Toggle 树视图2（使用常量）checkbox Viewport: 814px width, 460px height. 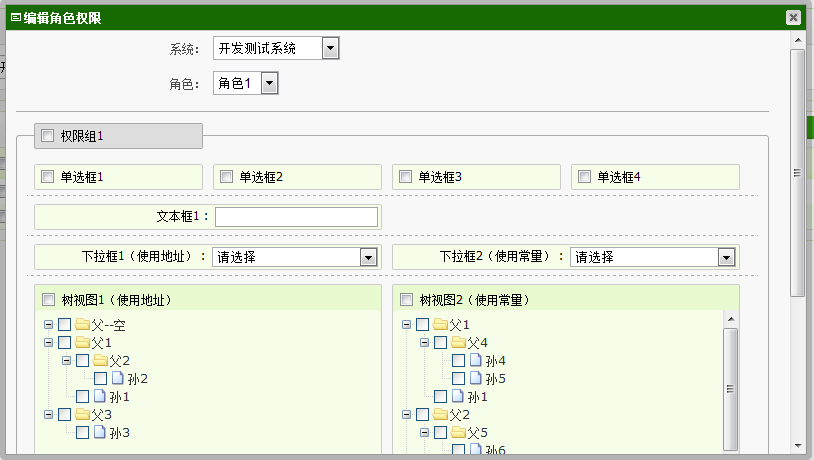click(x=406, y=300)
